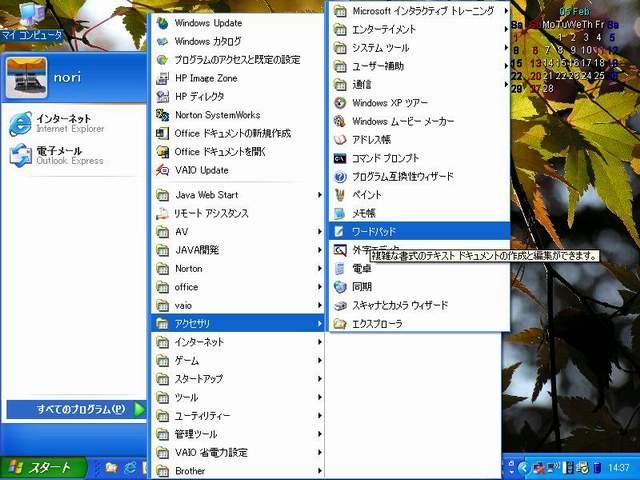The height and width of the screenshot is (480, 640).
Task: Expand the office folder submenu
Action: (x=238, y=287)
